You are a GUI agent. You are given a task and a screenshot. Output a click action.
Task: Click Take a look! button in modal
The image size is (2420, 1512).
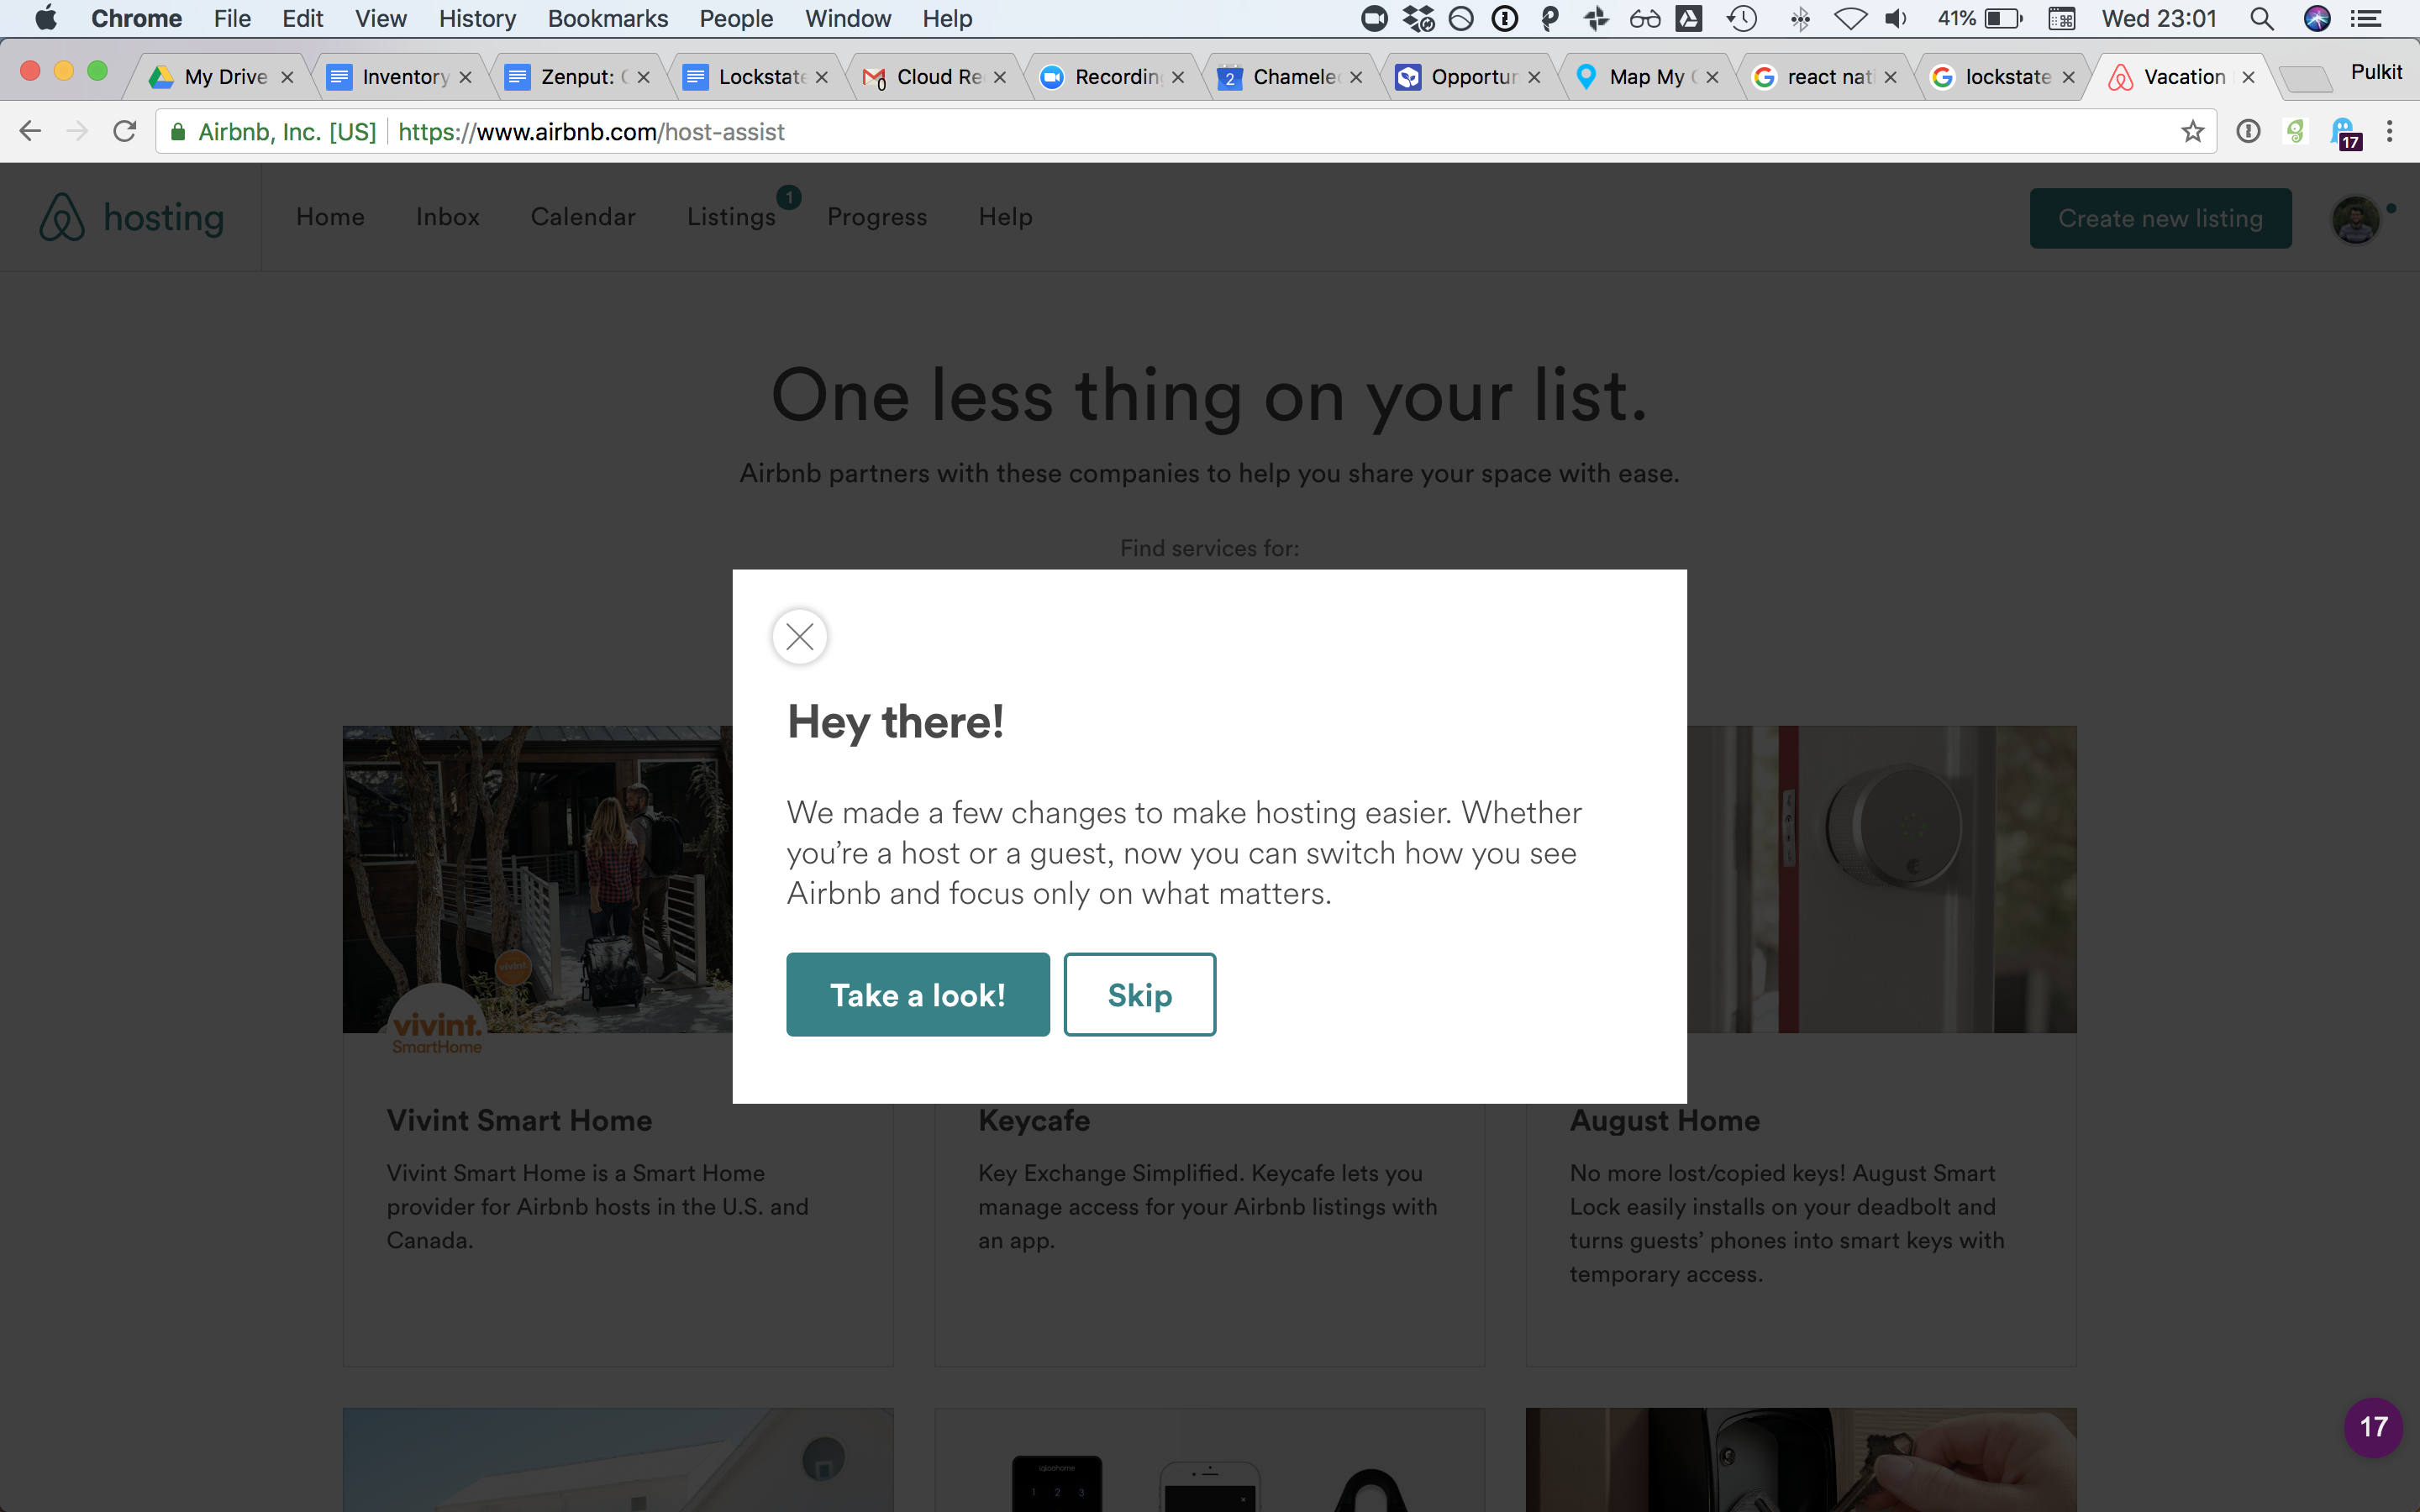tap(918, 995)
